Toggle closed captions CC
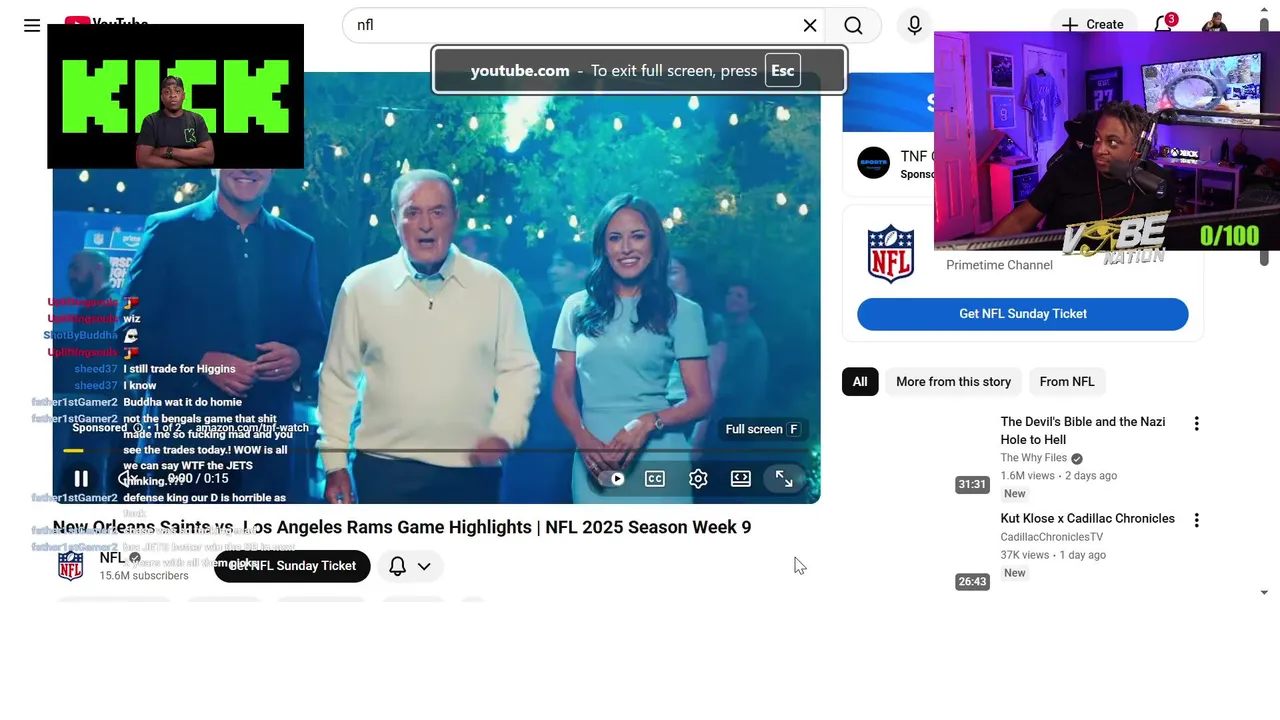This screenshot has height=720, width=1280. click(x=655, y=479)
